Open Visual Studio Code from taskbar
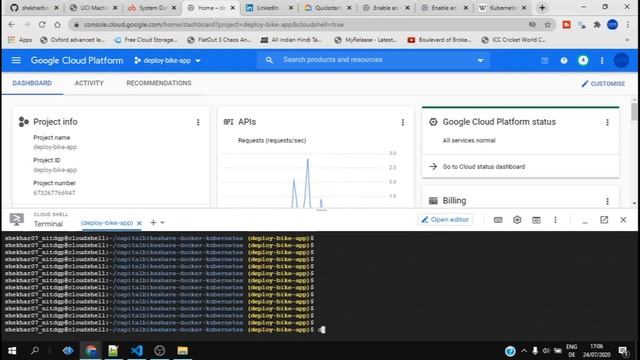 point(137,351)
